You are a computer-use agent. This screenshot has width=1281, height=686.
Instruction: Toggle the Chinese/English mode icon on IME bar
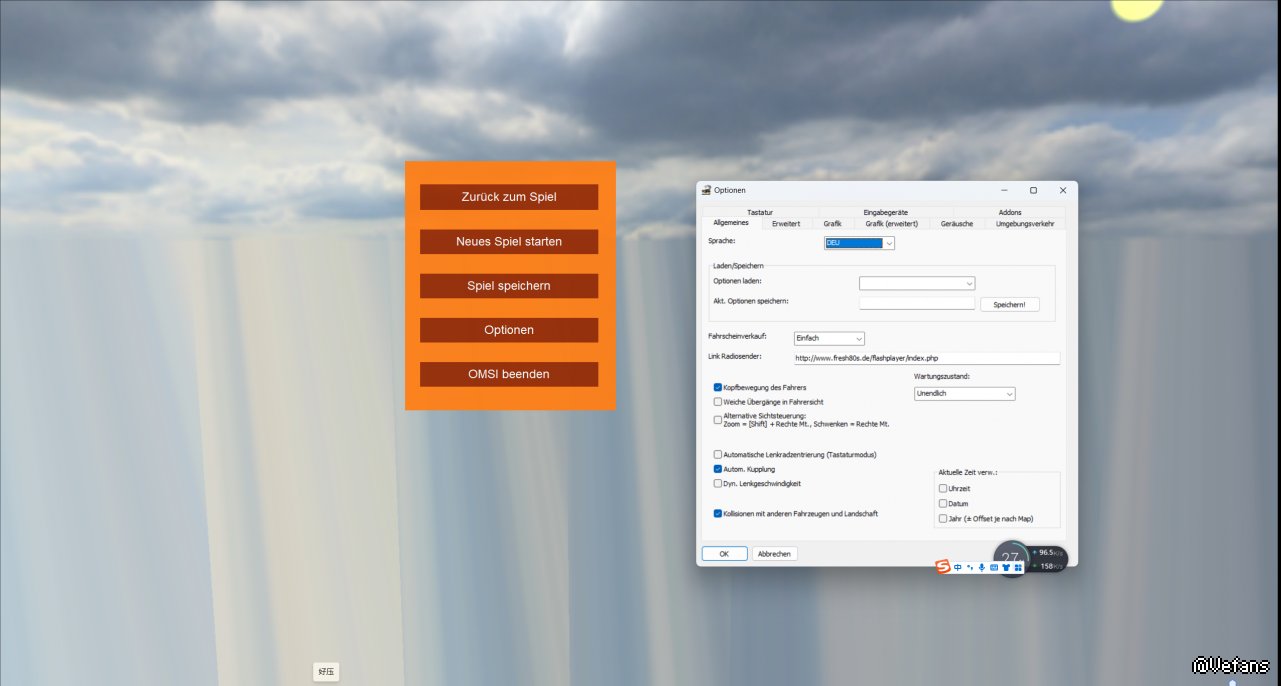coord(957,568)
